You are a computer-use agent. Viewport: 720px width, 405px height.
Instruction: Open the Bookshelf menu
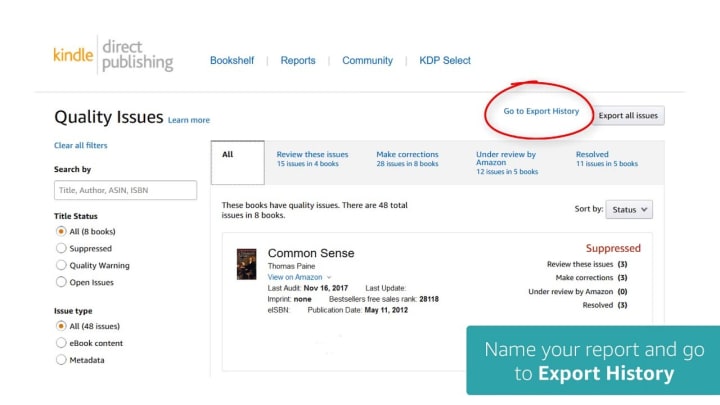click(x=232, y=60)
